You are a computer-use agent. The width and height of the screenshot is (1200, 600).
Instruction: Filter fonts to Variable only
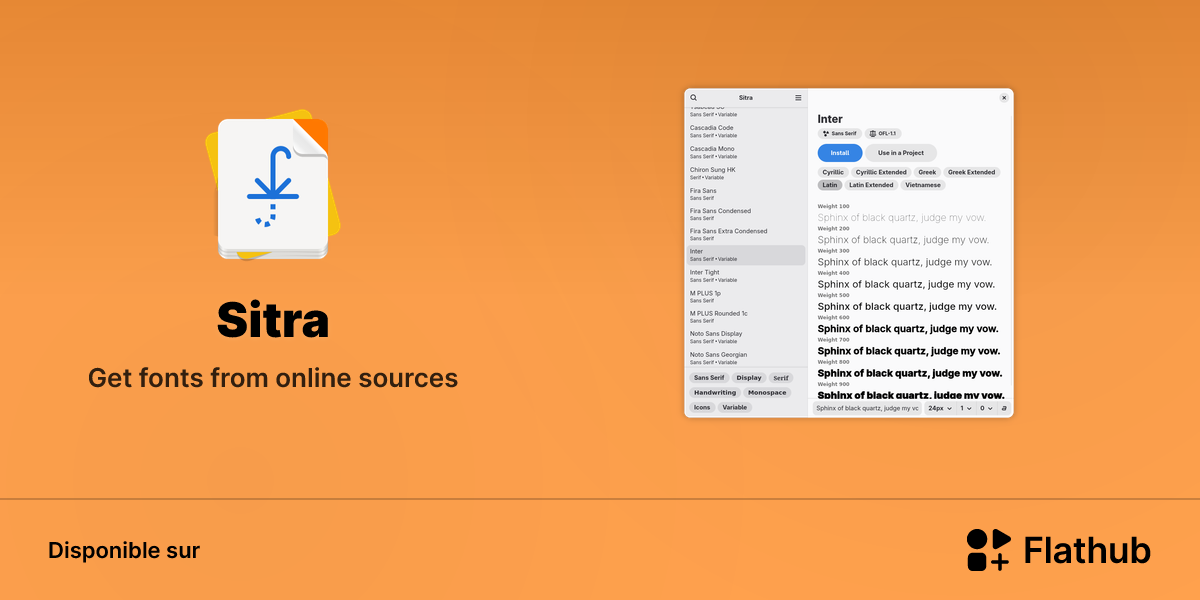[x=735, y=407]
